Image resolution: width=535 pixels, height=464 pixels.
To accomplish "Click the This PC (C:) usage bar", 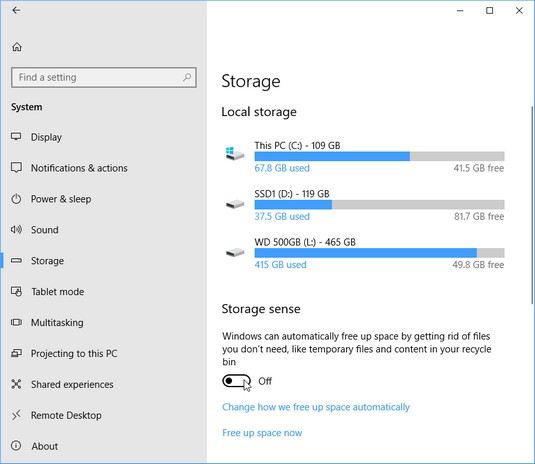I will [x=379, y=156].
